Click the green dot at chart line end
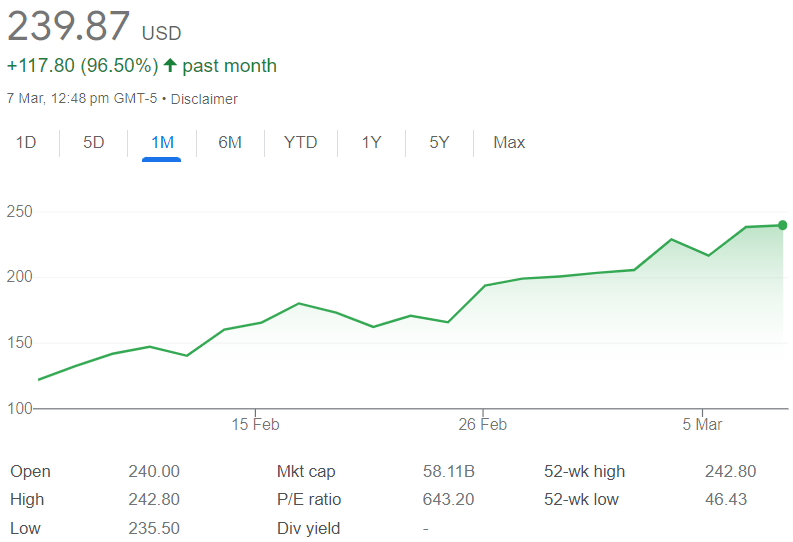 click(x=782, y=225)
